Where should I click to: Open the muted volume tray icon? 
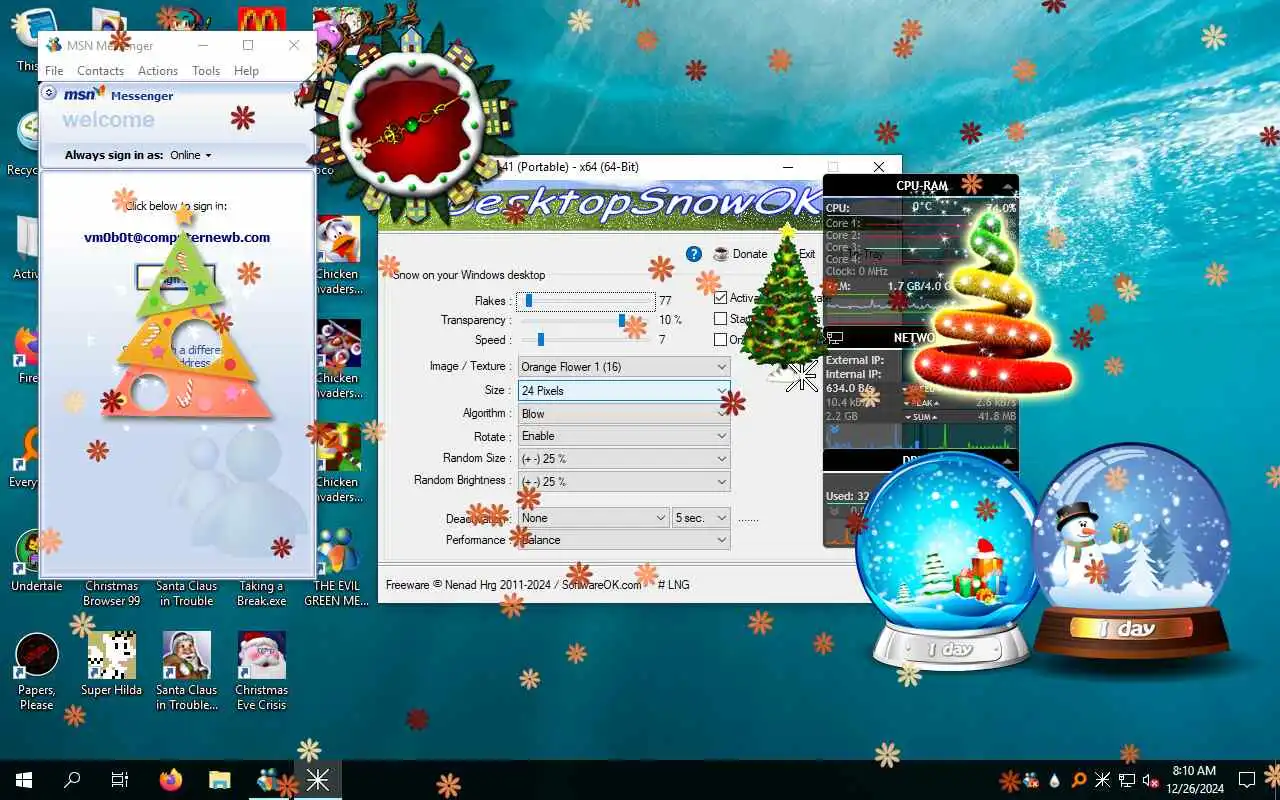click(1151, 780)
